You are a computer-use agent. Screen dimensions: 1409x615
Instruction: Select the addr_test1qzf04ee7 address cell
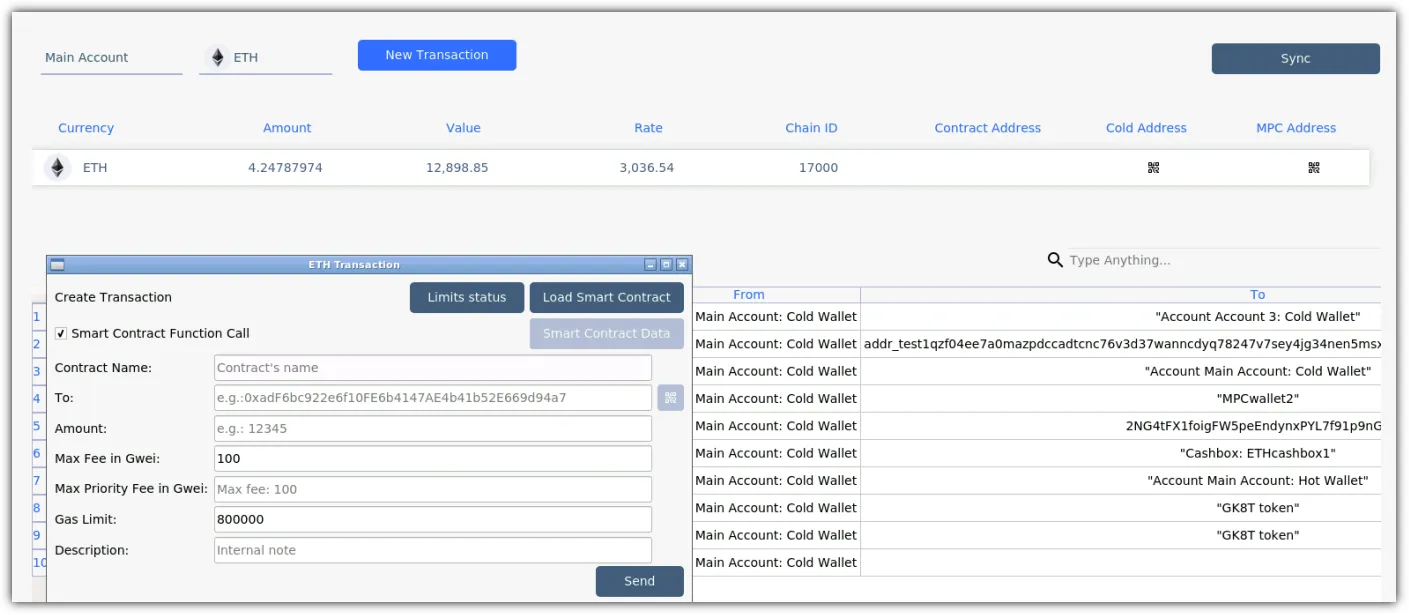(x=1121, y=344)
